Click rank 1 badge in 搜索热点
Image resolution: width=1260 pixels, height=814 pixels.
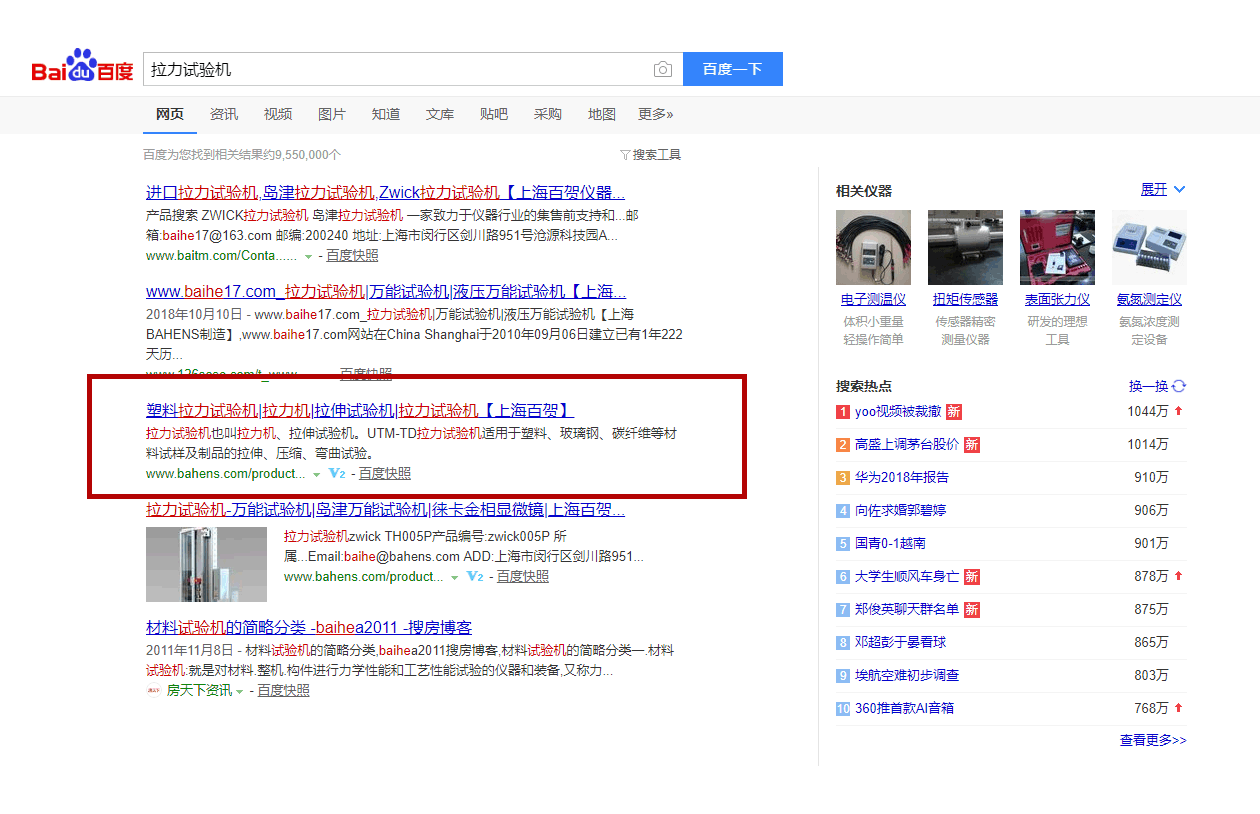[843, 412]
